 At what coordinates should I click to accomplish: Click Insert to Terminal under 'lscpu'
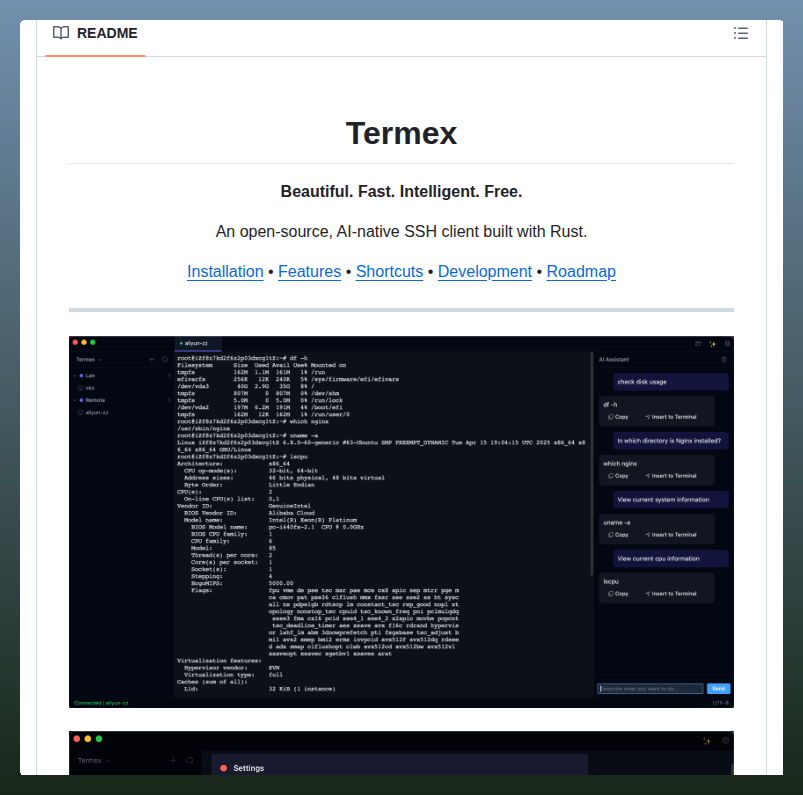(671, 594)
